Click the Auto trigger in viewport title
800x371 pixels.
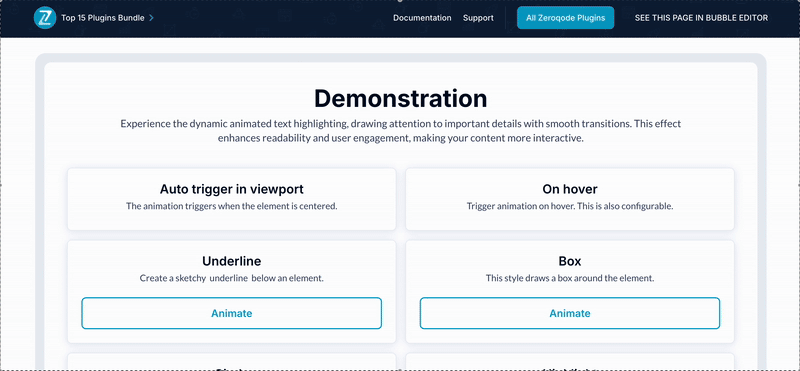[x=232, y=189]
